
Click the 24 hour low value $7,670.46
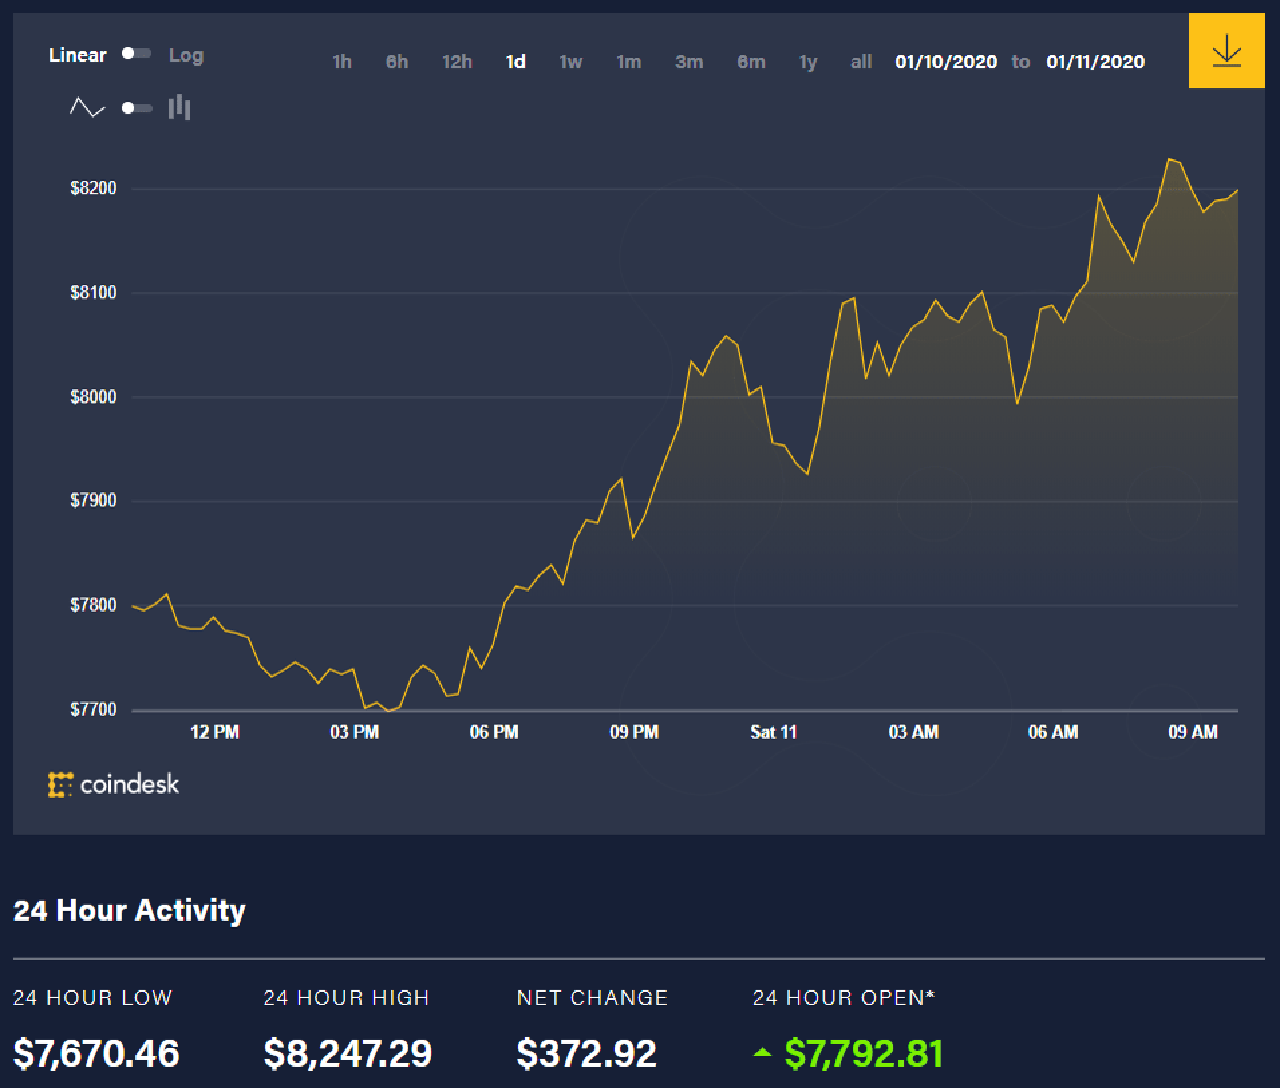pyautogui.click(x=96, y=1054)
